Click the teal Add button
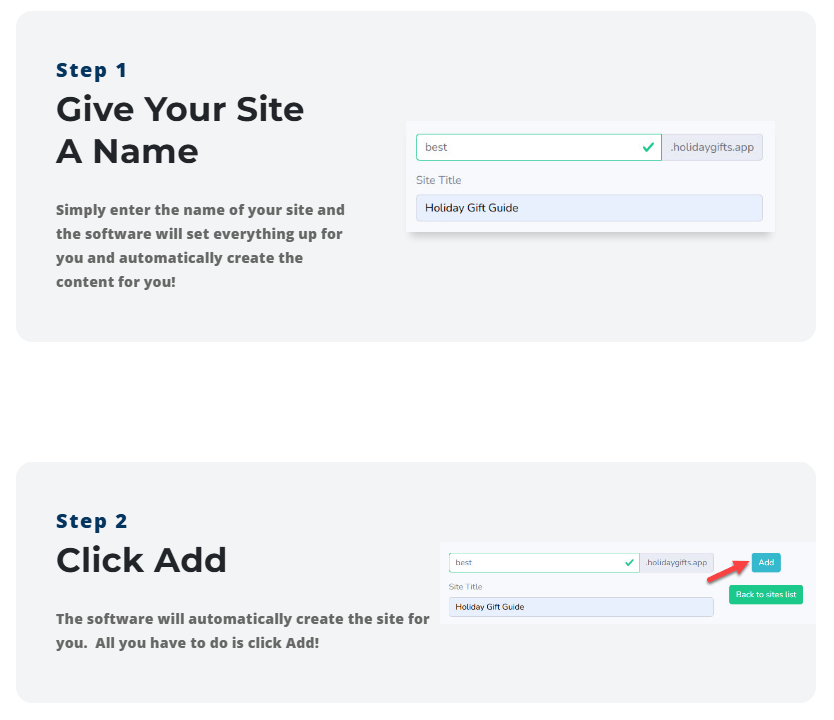The width and height of the screenshot is (834, 720). tap(766, 562)
